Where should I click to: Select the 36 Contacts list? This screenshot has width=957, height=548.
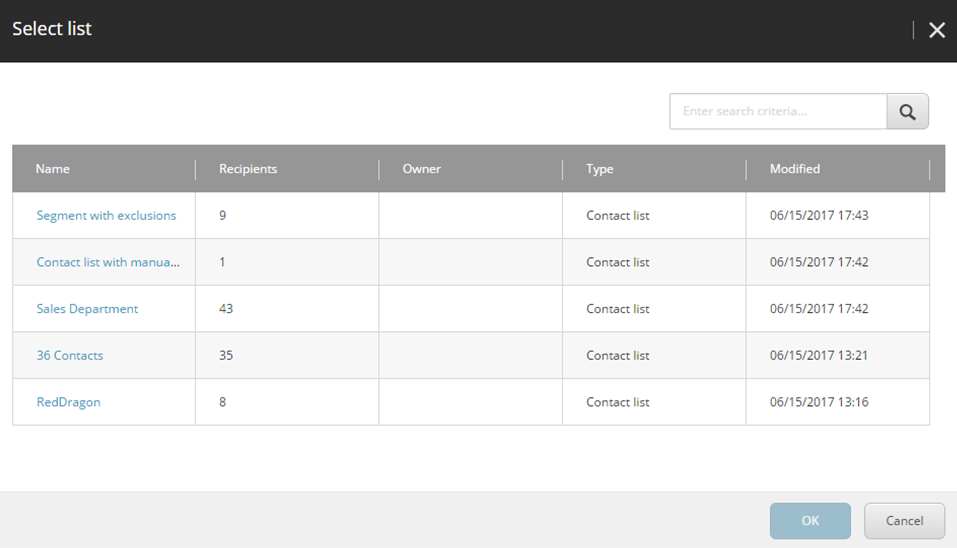click(x=70, y=355)
